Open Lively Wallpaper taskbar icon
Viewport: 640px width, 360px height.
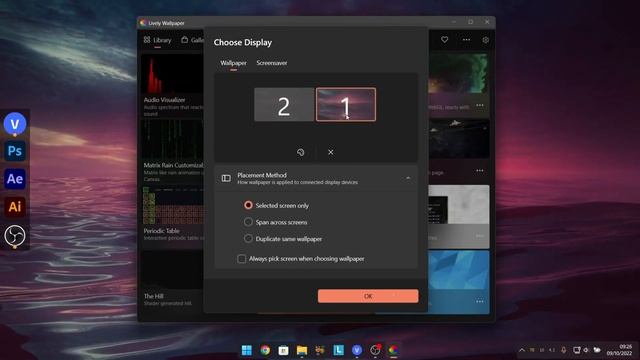pos(393,350)
